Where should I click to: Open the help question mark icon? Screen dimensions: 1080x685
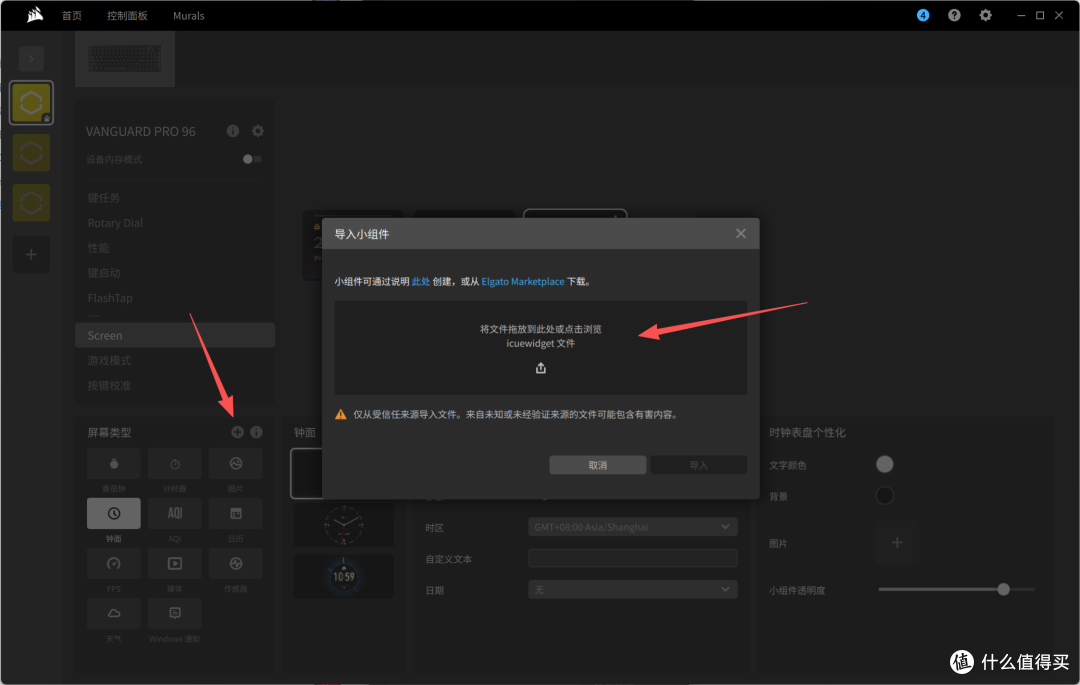[x=954, y=15]
